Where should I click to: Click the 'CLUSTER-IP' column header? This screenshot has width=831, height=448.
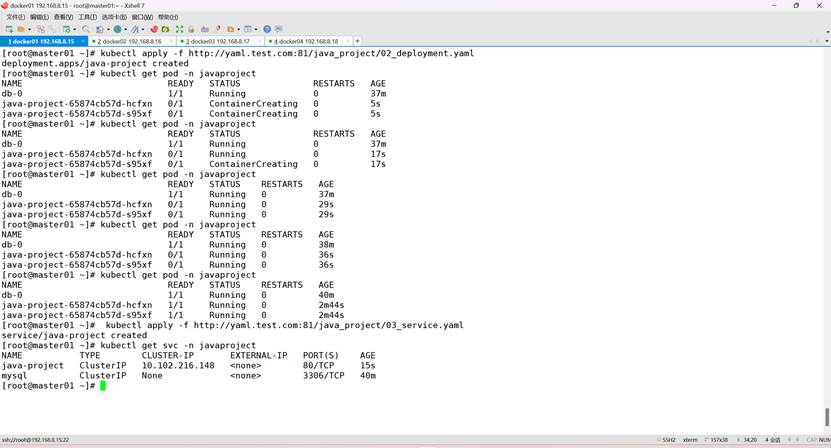point(167,355)
